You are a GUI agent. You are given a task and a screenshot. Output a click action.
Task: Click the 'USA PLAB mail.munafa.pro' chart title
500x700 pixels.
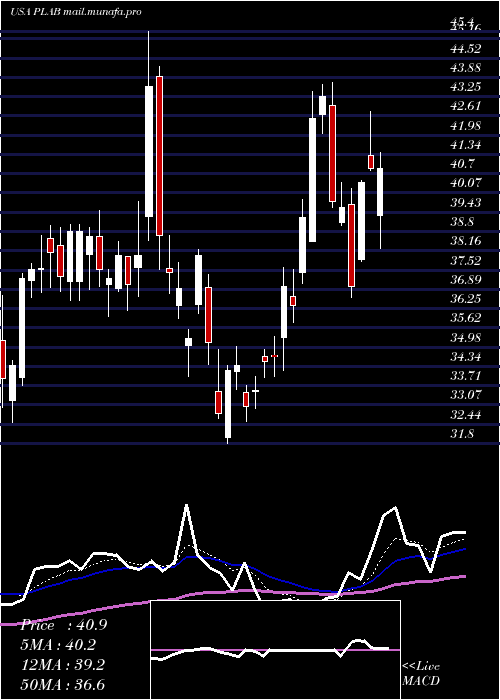point(76,12)
